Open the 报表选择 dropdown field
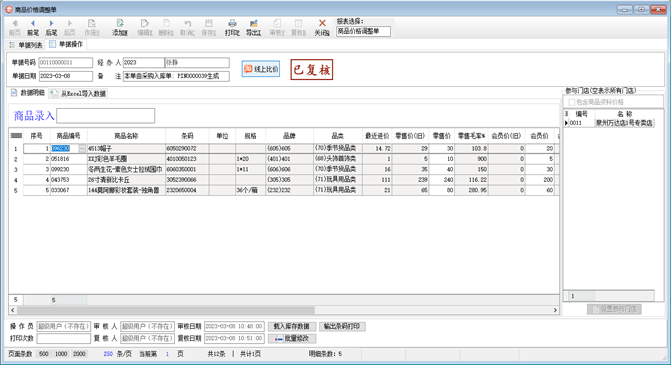This screenshot has width=671, height=365. [363, 31]
